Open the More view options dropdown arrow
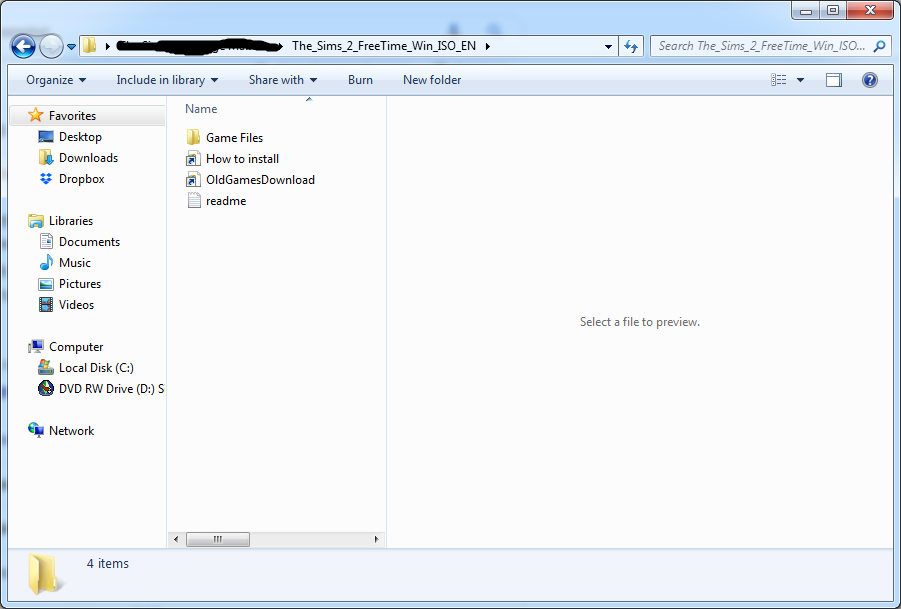 click(800, 80)
